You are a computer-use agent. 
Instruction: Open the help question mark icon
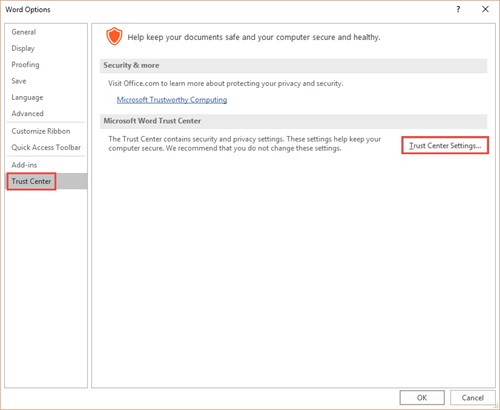[x=458, y=9]
